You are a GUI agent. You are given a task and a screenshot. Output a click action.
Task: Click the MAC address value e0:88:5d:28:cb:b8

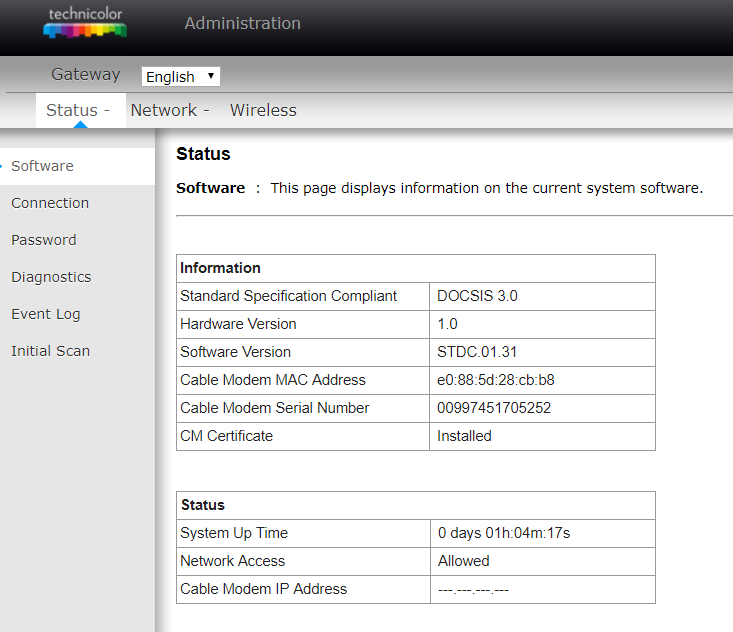496,380
